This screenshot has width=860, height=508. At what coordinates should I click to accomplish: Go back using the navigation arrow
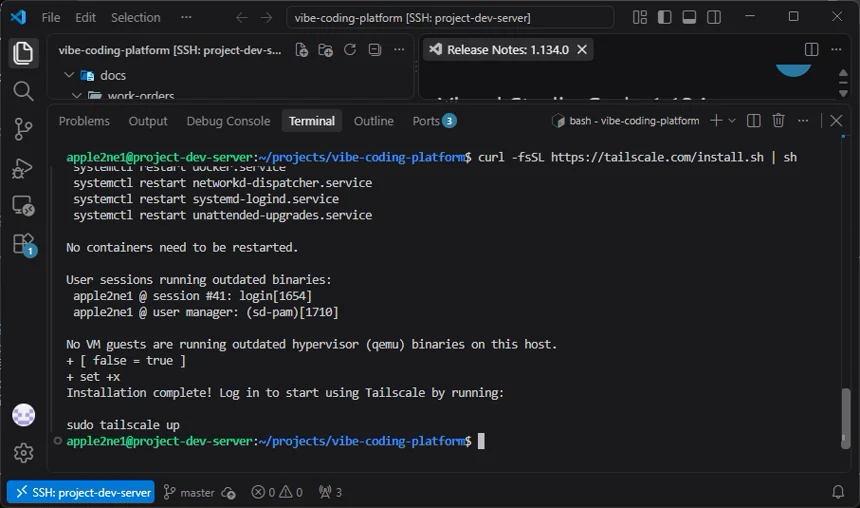tap(241, 18)
